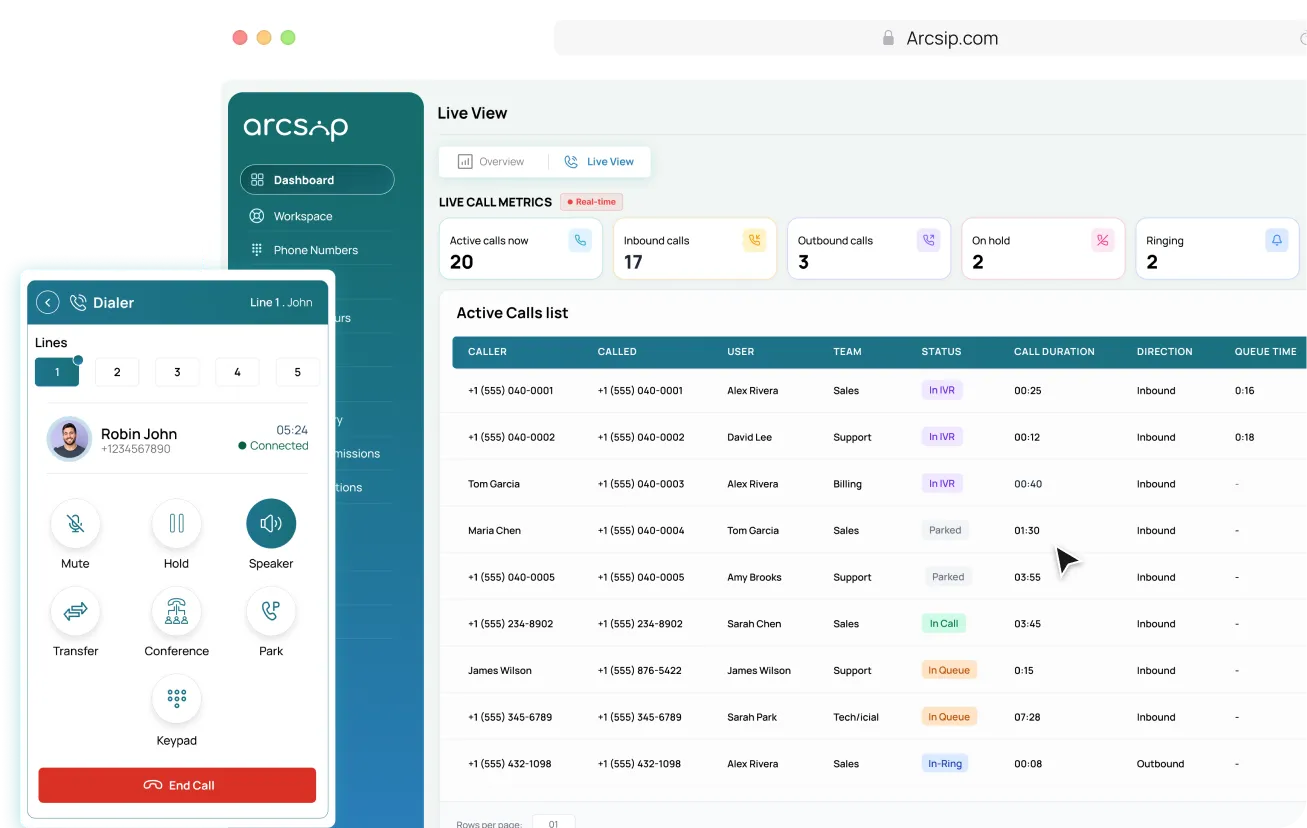Click user Sarah Park

click(752, 717)
